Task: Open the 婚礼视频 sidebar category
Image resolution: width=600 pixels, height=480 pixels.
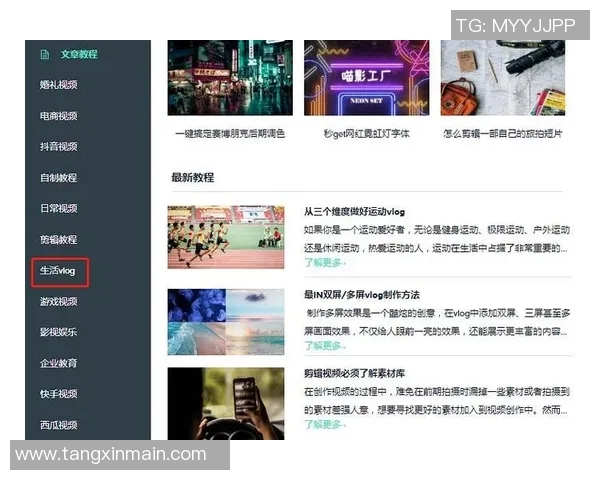Action: [58, 85]
